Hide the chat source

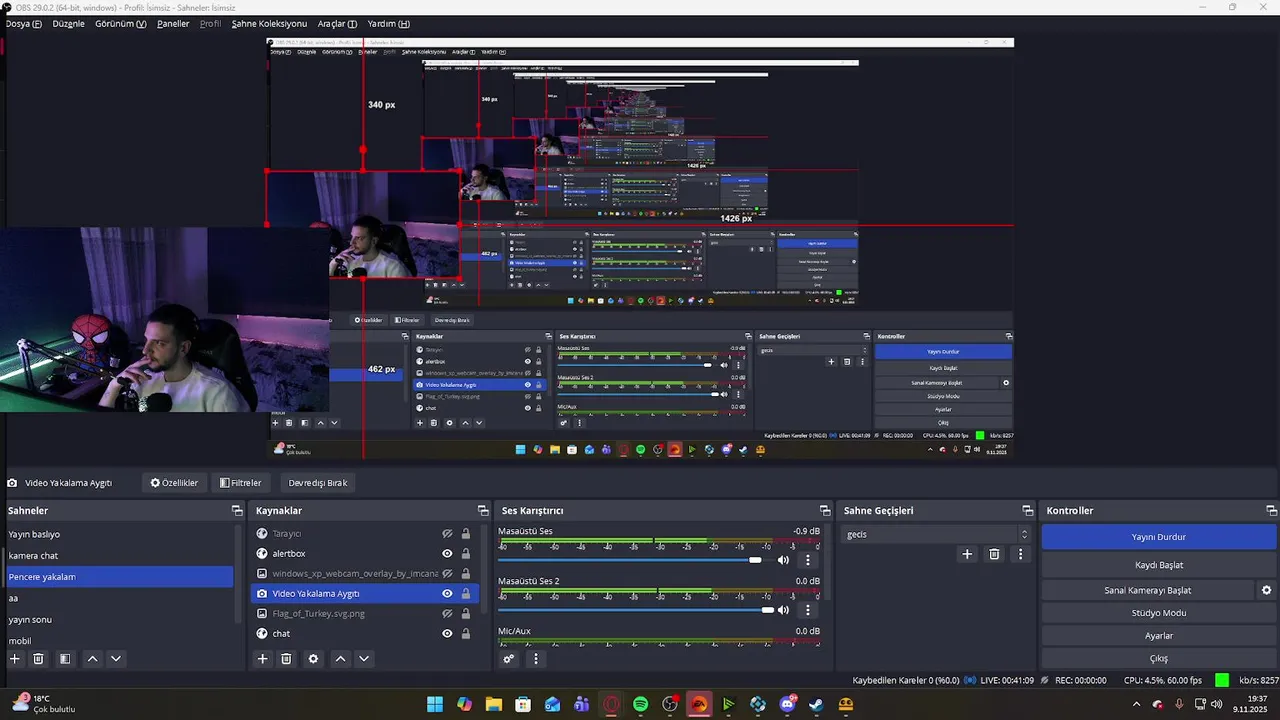447,634
